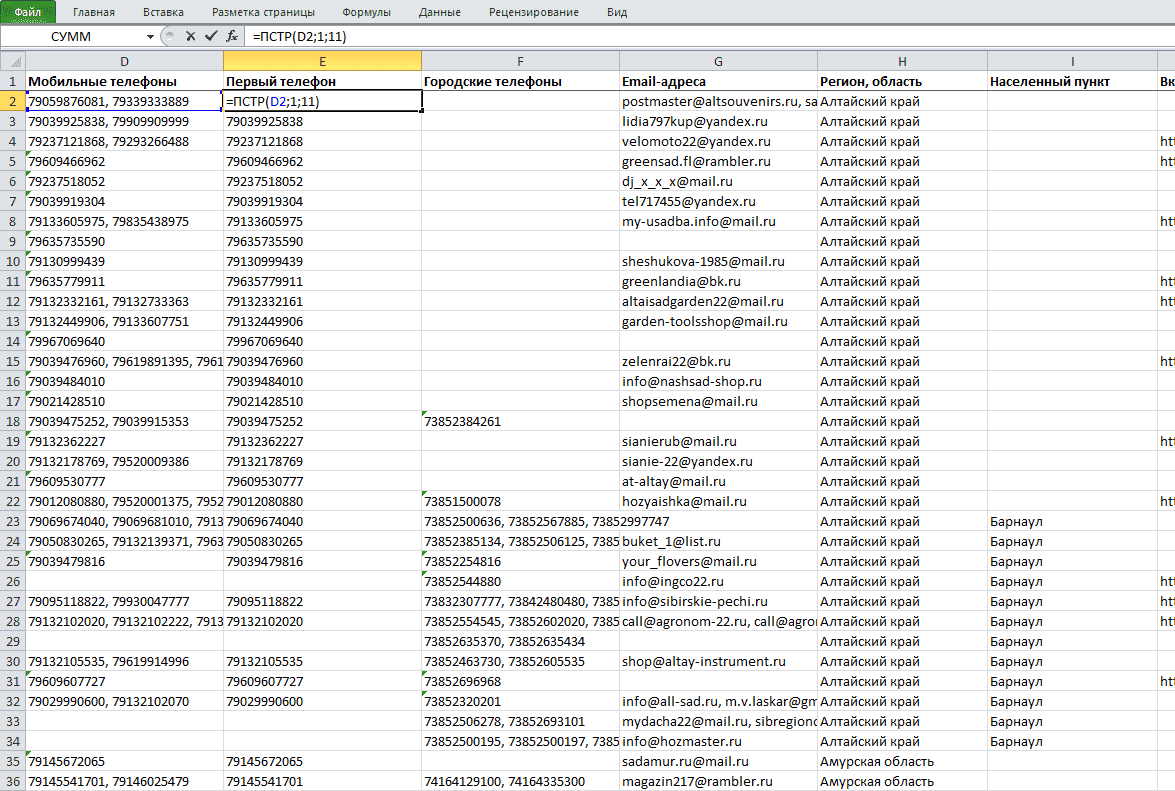
Task: Switch to the Вставка ribbon tab
Action: tap(163, 12)
